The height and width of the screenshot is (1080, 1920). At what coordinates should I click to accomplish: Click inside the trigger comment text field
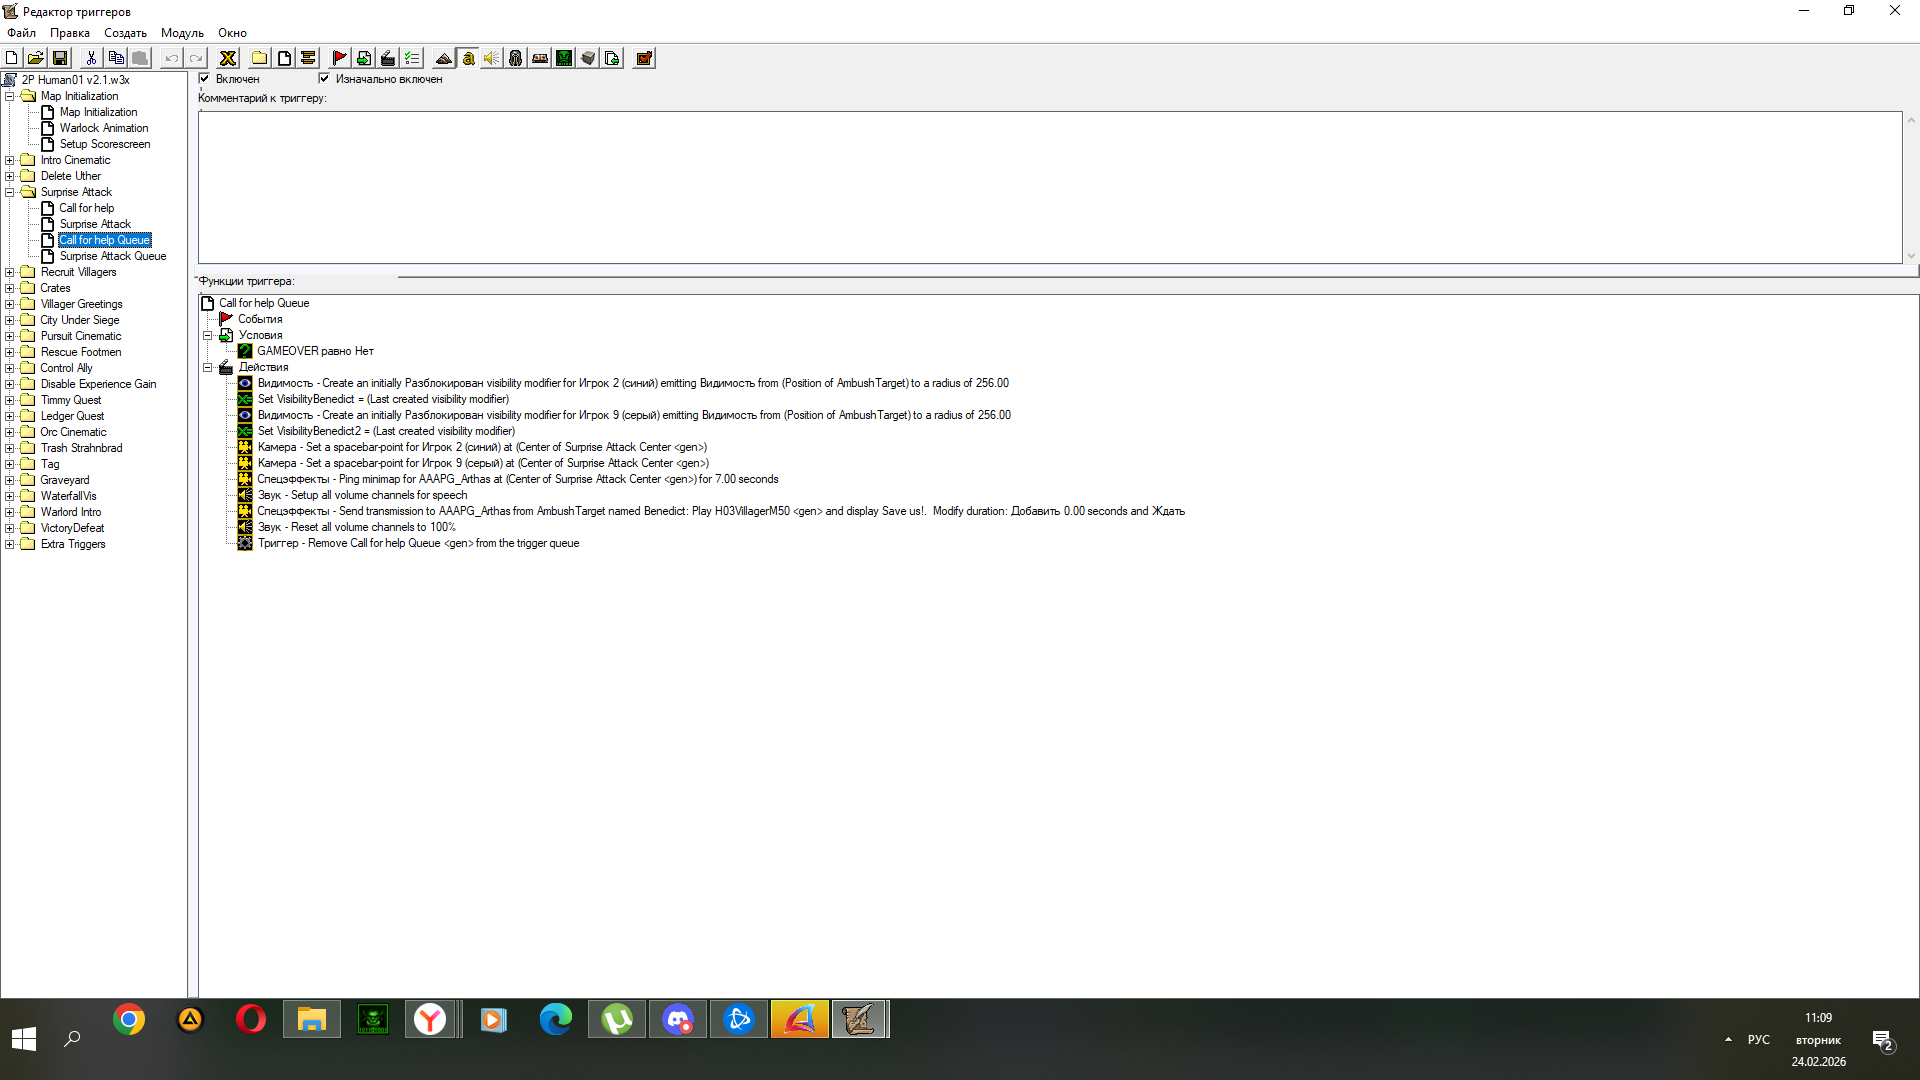point(1048,187)
